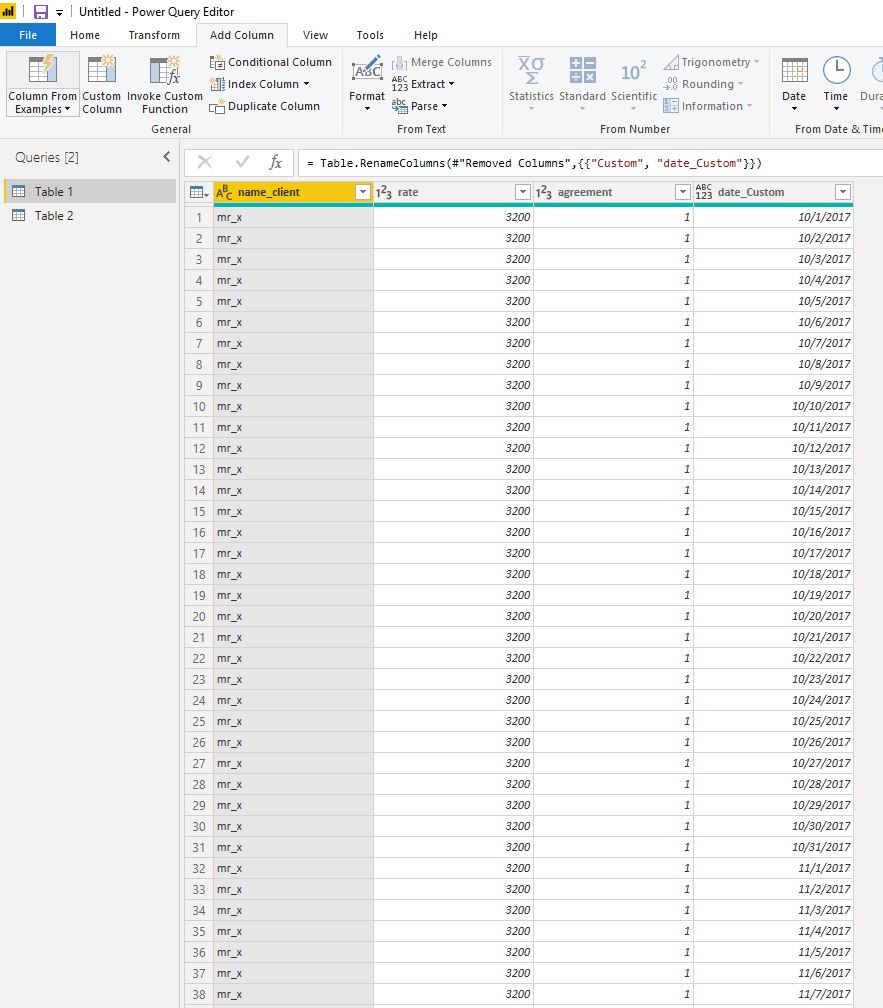This screenshot has height=1008, width=883.
Task: Select row number 38
Action: (x=199, y=994)
